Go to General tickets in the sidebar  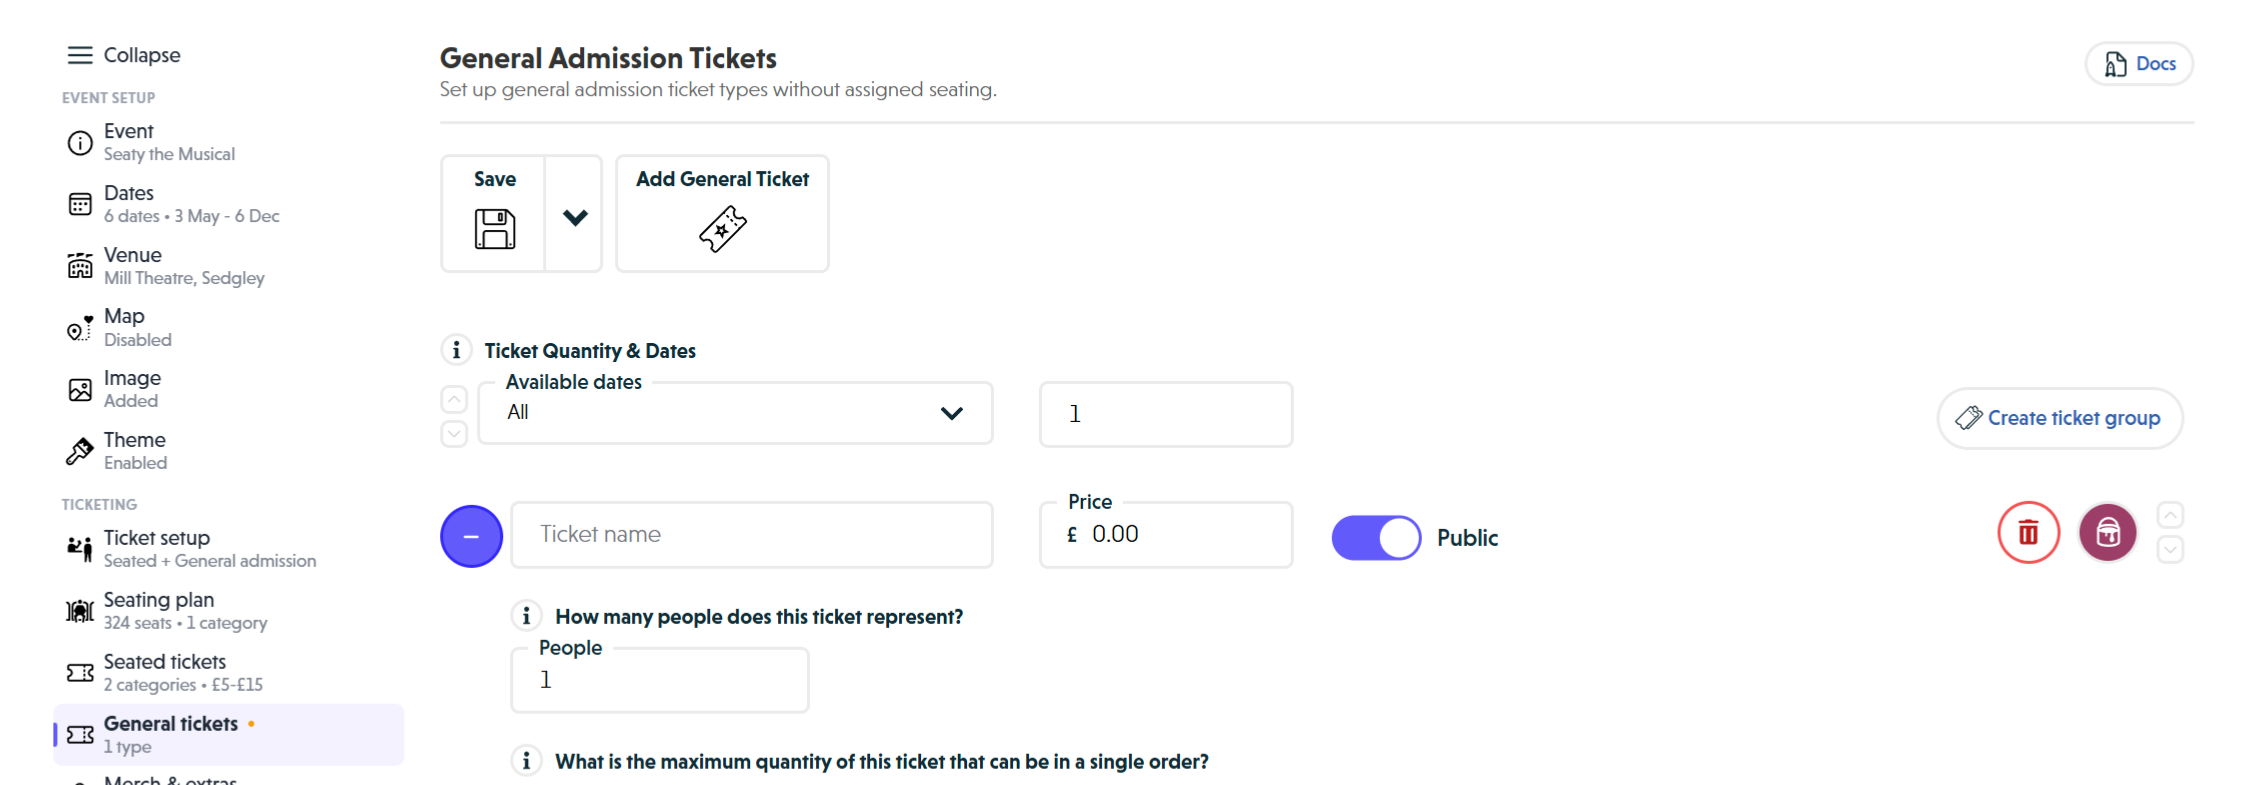coord(171,733)
